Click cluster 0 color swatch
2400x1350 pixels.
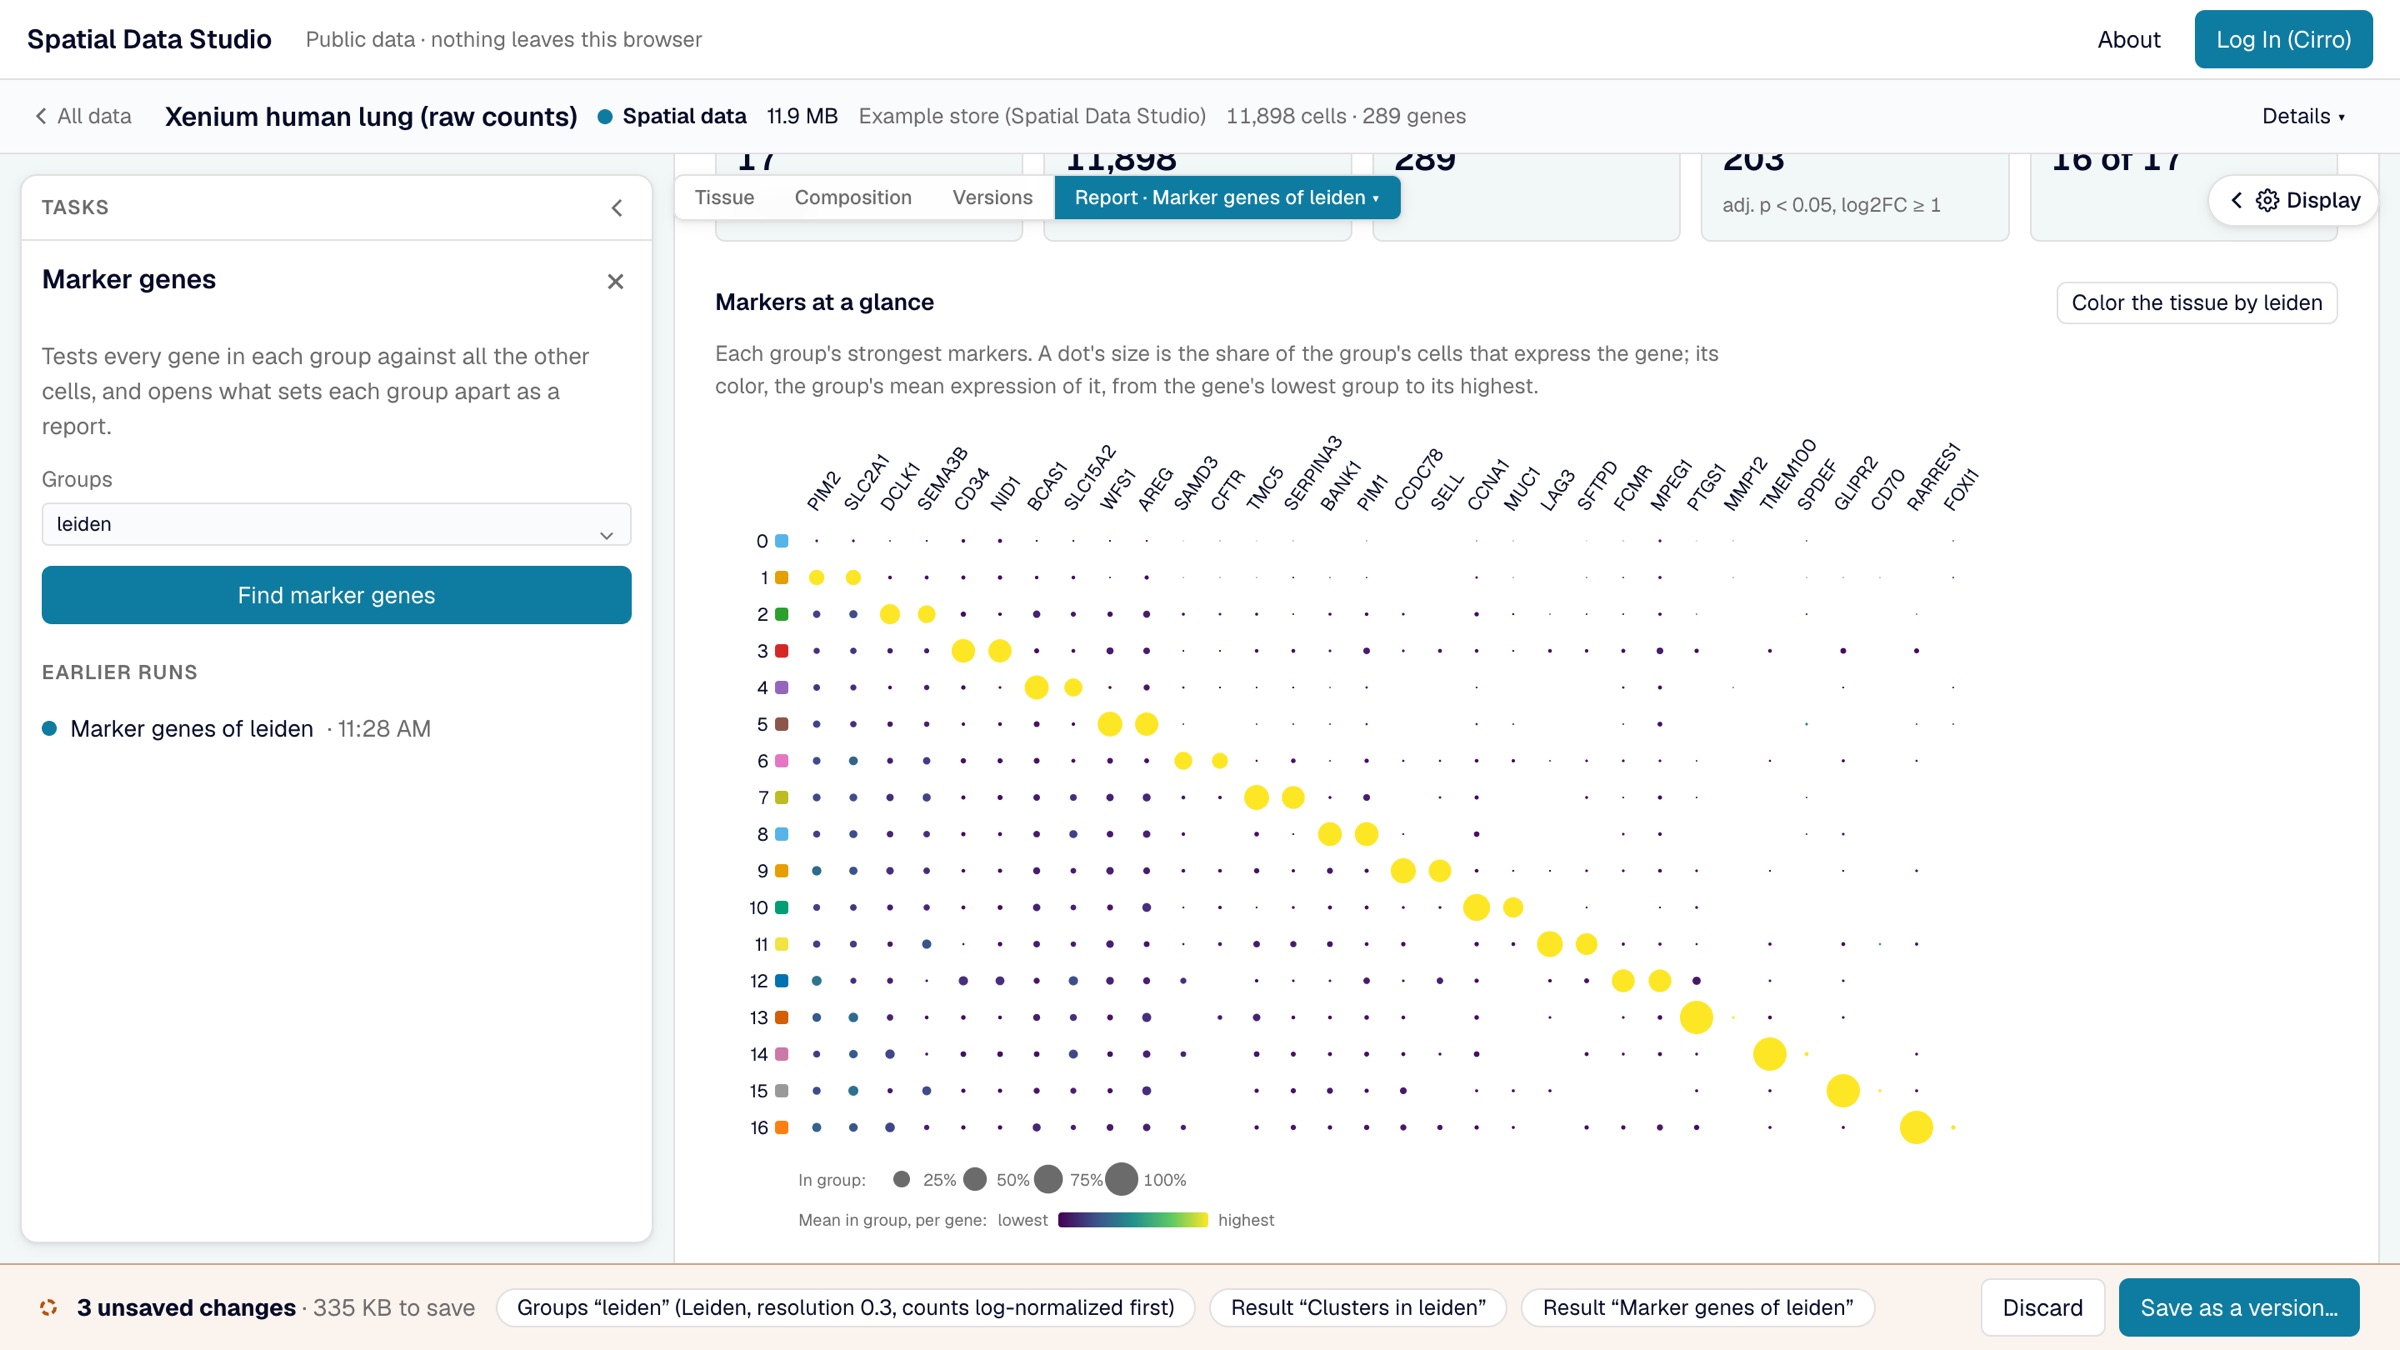782,541
